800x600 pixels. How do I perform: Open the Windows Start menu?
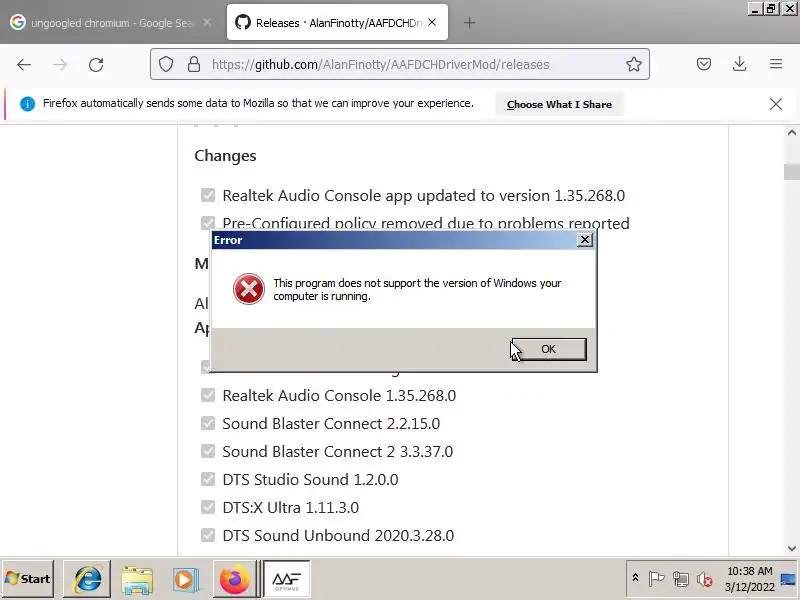pos(28,579)
